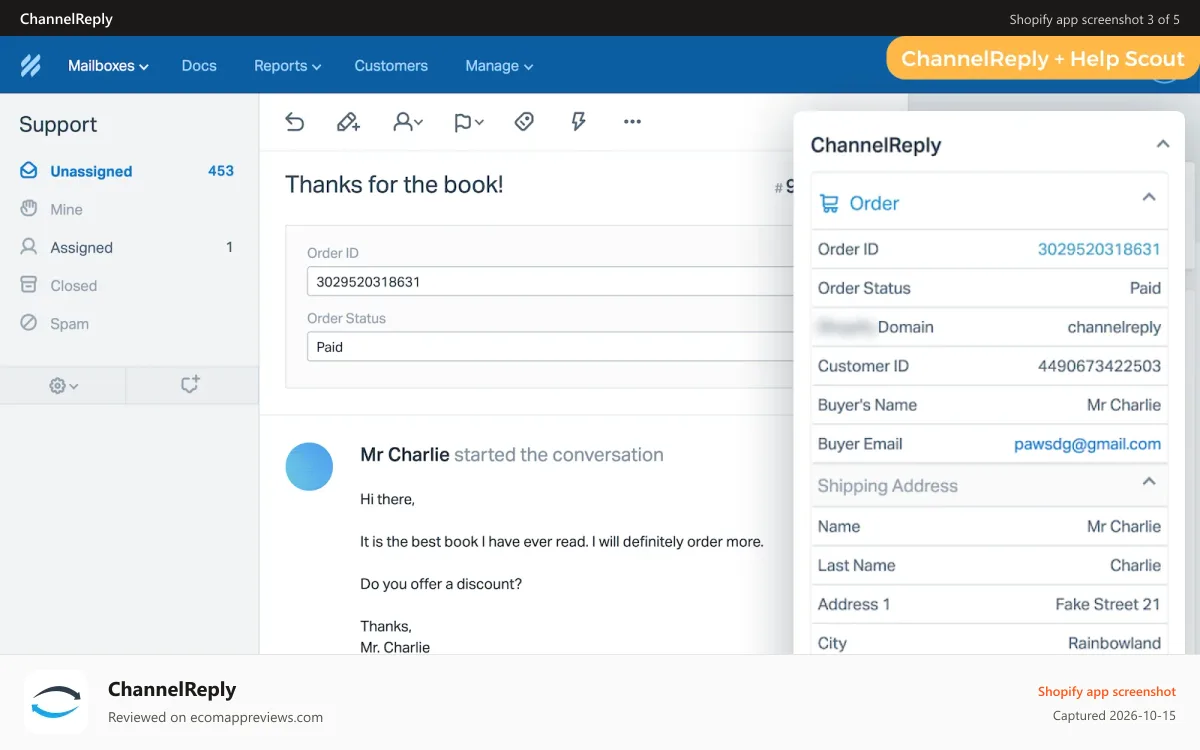This screenshot has width=1200, height=750.
Task: Click the Mine hand icon
Action: [29, 209]
